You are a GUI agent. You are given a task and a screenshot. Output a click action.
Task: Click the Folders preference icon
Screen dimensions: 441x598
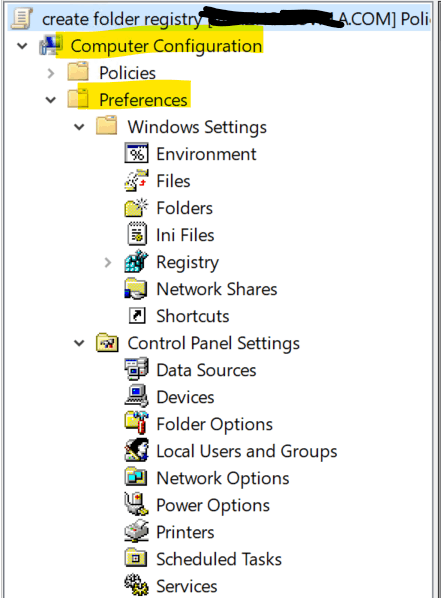pos(136,208)
